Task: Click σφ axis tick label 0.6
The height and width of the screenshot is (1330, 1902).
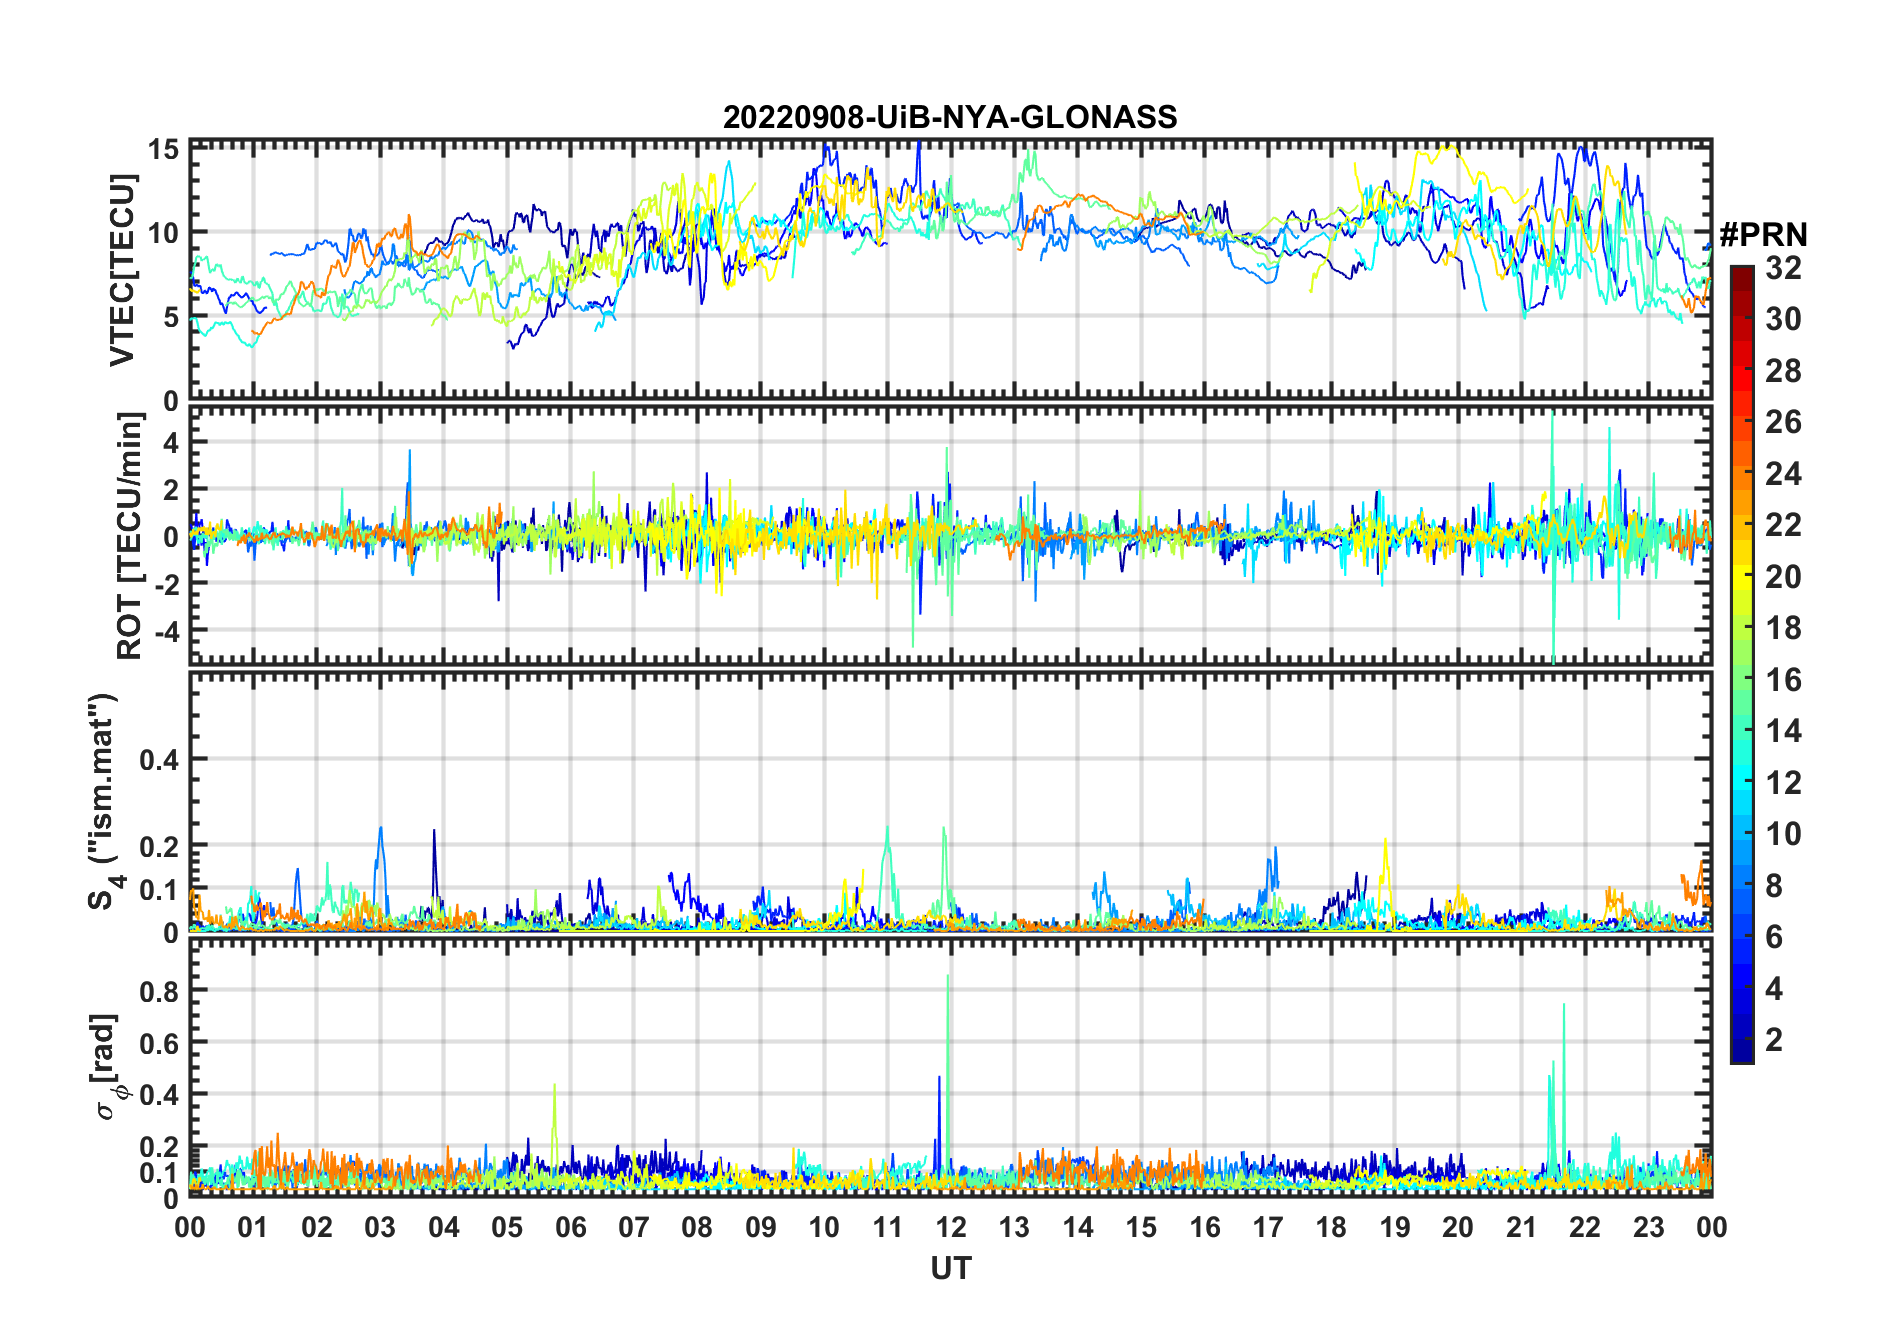Action: [160, 1043]
